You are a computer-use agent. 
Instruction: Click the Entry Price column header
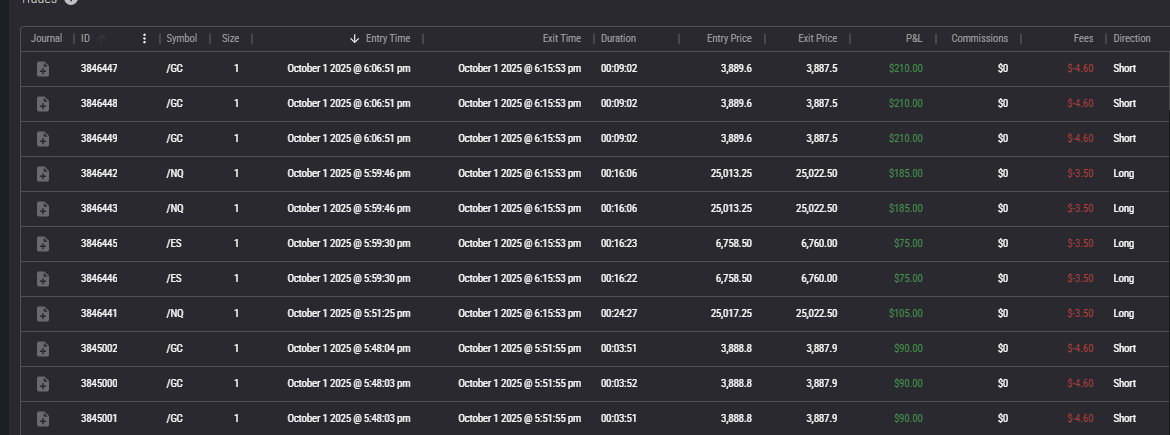728,39
